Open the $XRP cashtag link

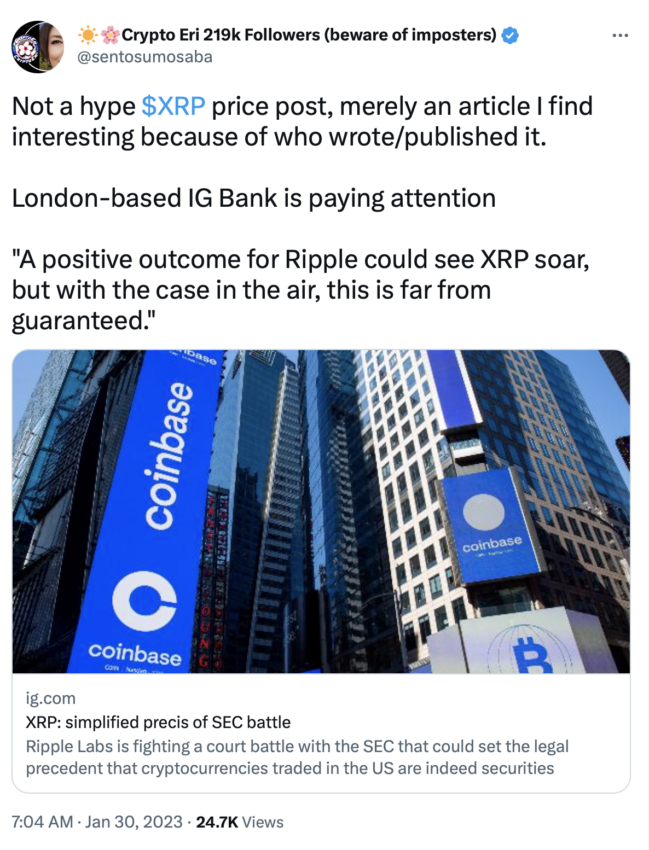pos(174,106)
